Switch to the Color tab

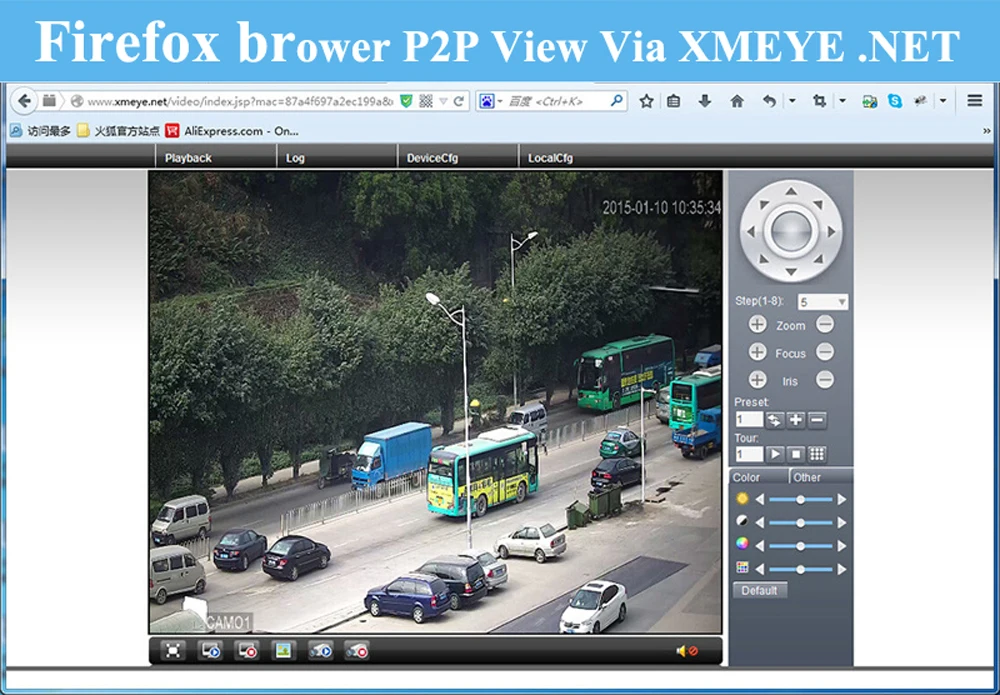point(758,477)
